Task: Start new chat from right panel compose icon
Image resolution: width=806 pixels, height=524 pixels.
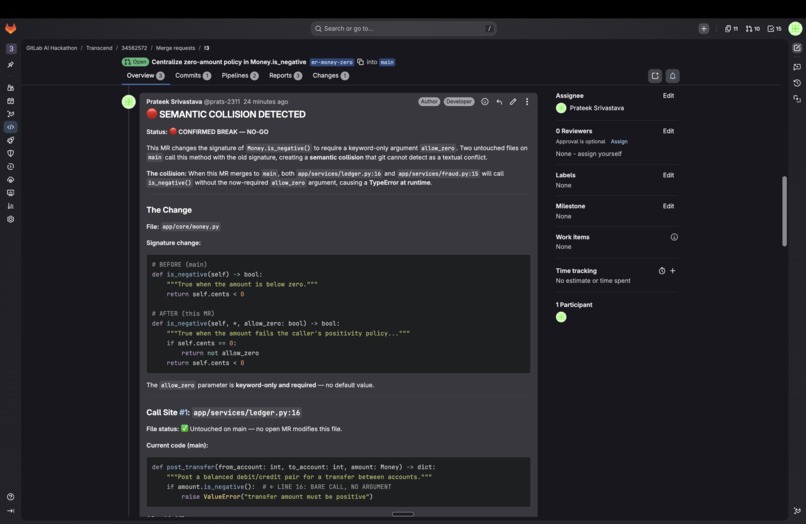Action: (x=797, y=48)
